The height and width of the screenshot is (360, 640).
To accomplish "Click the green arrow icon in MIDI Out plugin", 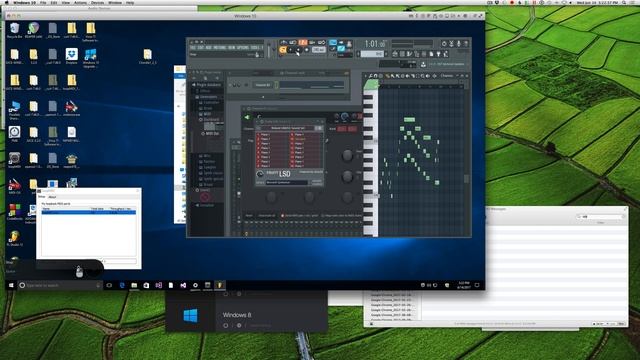I will 247,118.
